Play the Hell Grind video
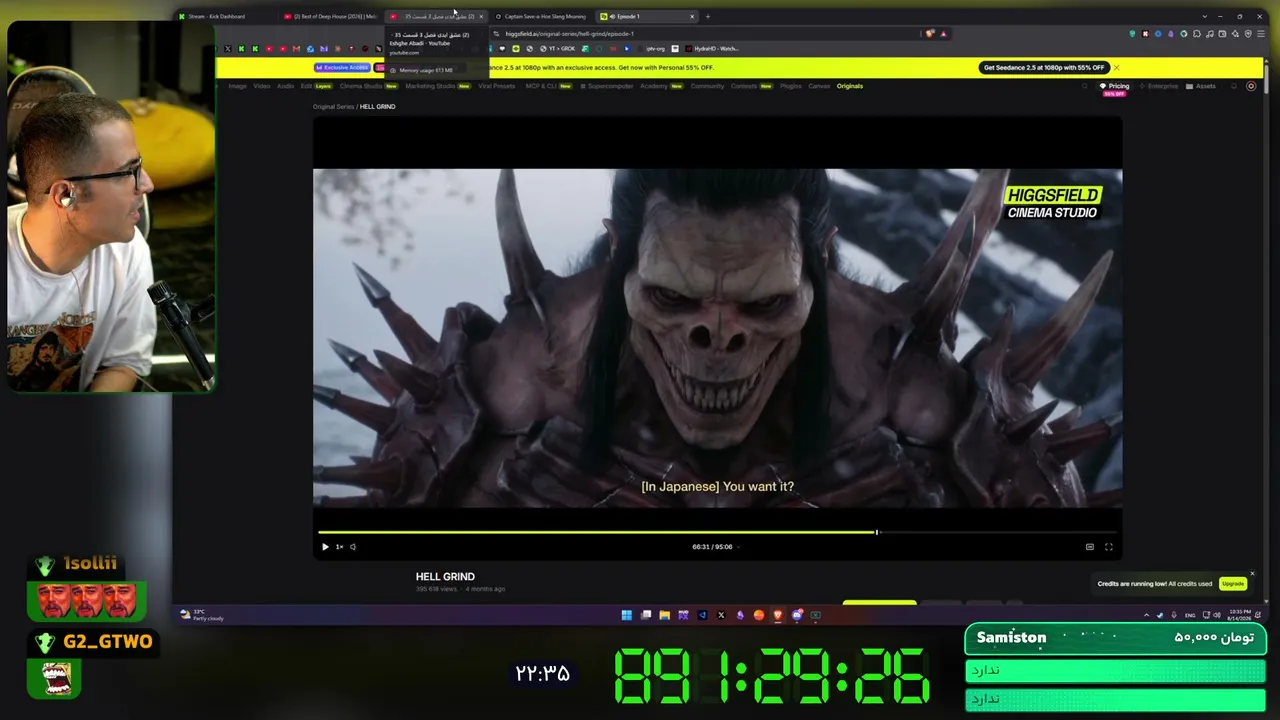 [x=325, y=547]
